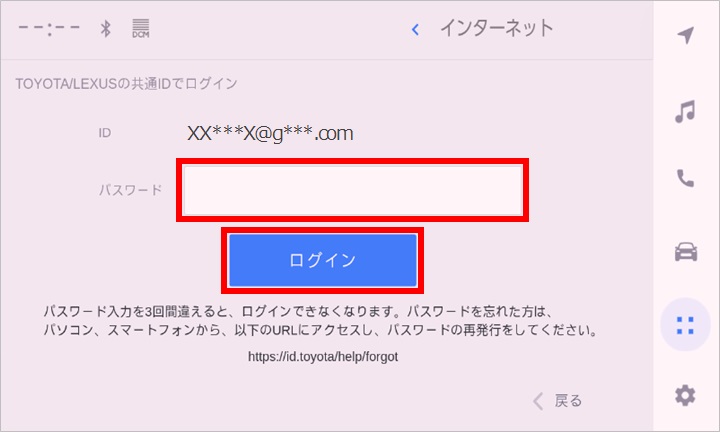Open the vehicle car icon
The image size is (720, 432).
686,251
